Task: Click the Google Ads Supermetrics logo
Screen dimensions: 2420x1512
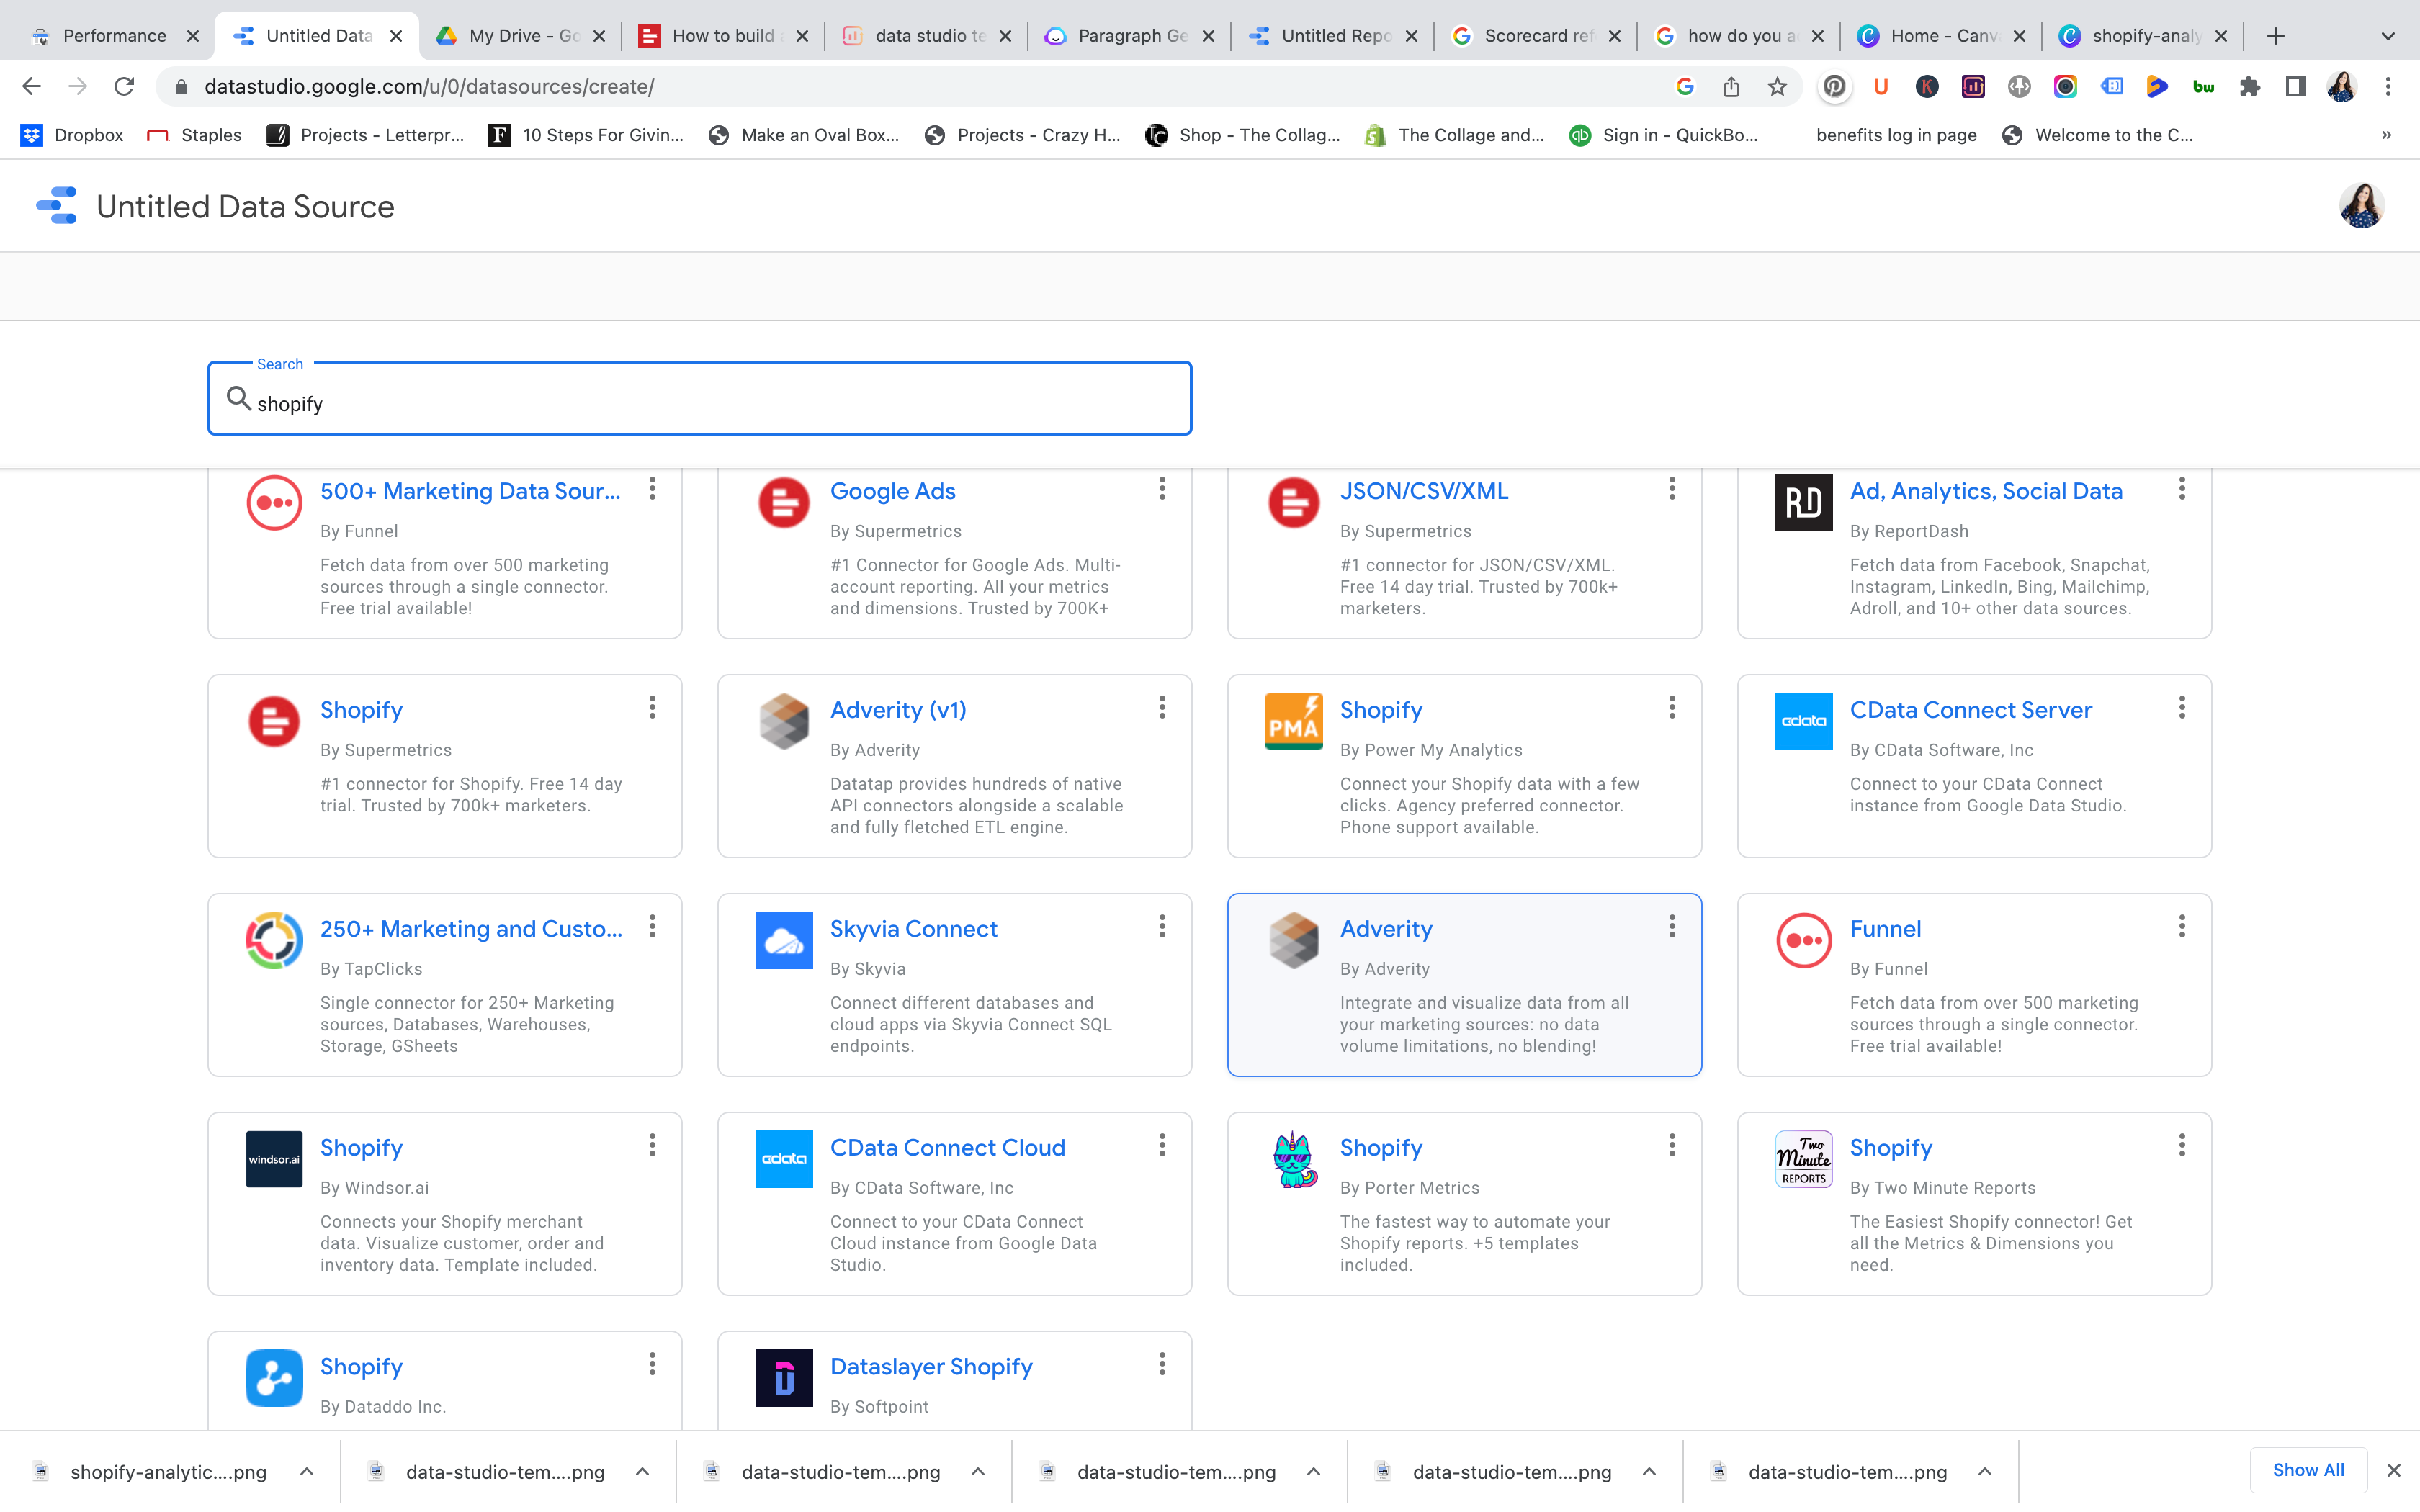Action: (x=784, y=502)
